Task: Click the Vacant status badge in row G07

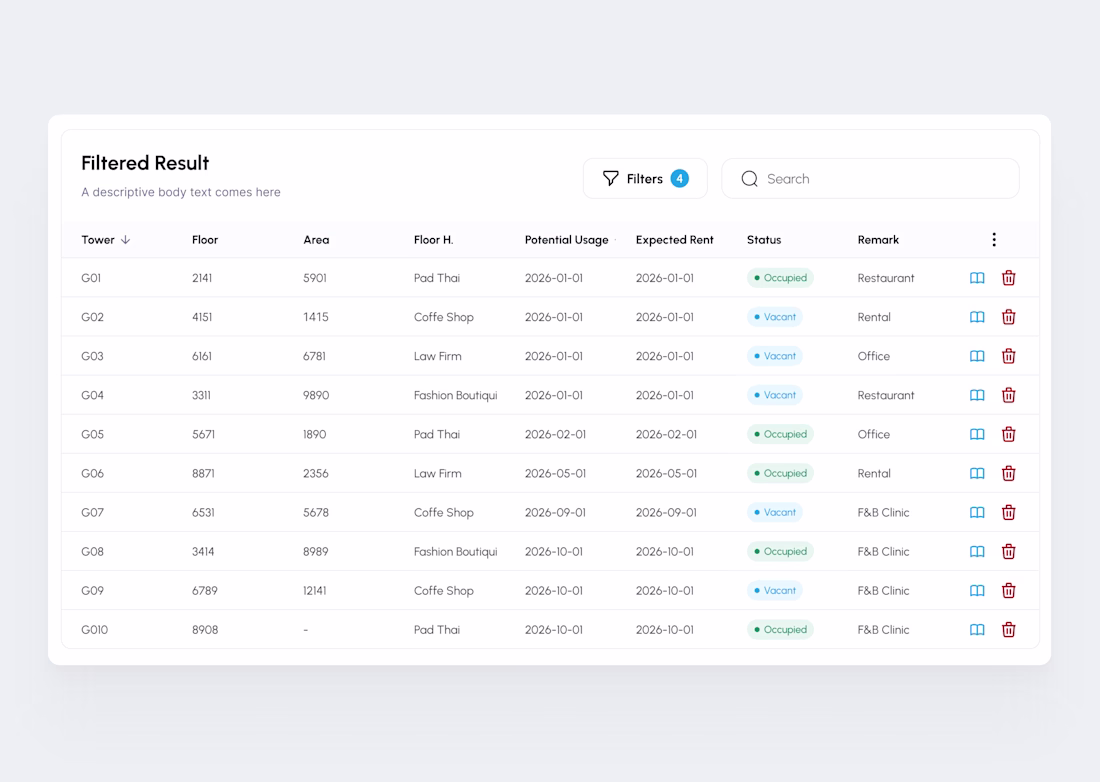Action: (774, 513)
